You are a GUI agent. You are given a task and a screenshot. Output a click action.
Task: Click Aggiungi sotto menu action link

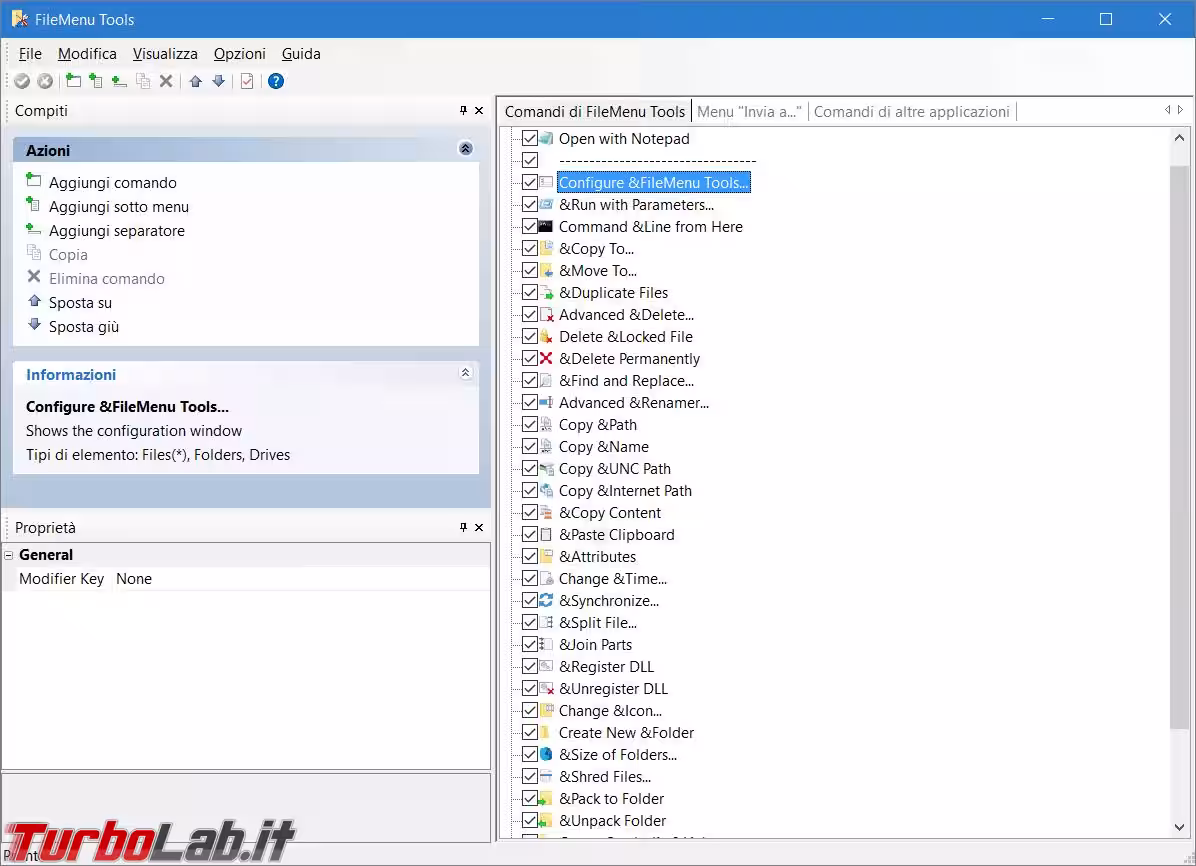point(118,207)
